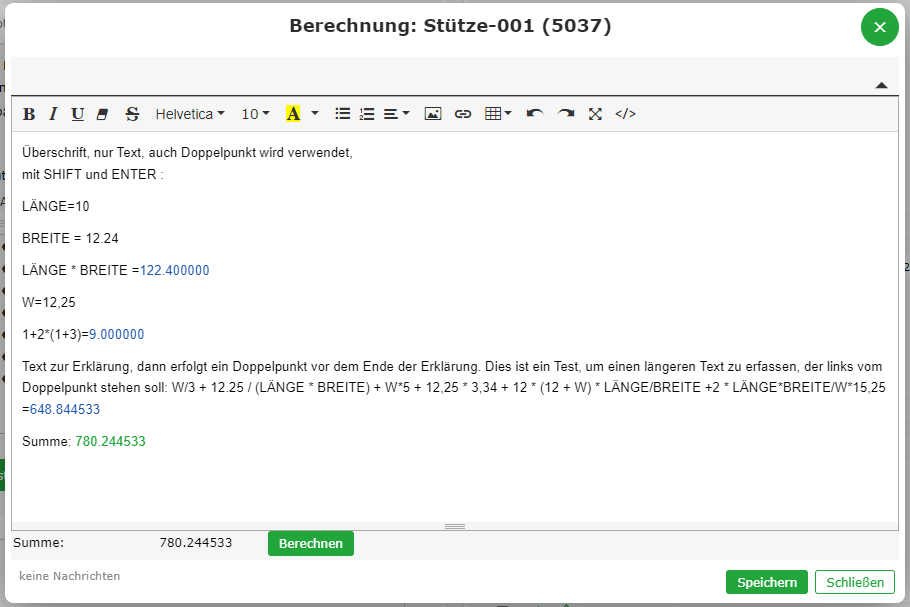Image resolution: width=910 pixels, height=607 pixels.
Task: Toggle italic text formatting
Action: (x=53, y=114)
